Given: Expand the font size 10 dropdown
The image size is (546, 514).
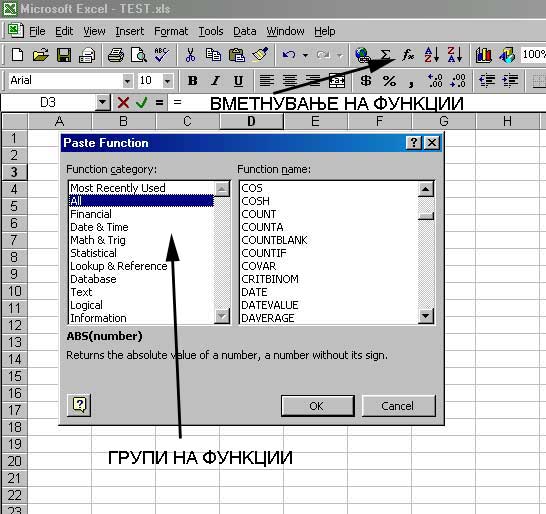Looking at the screenshot, I should pyautogui.click(x=167, y=81).
